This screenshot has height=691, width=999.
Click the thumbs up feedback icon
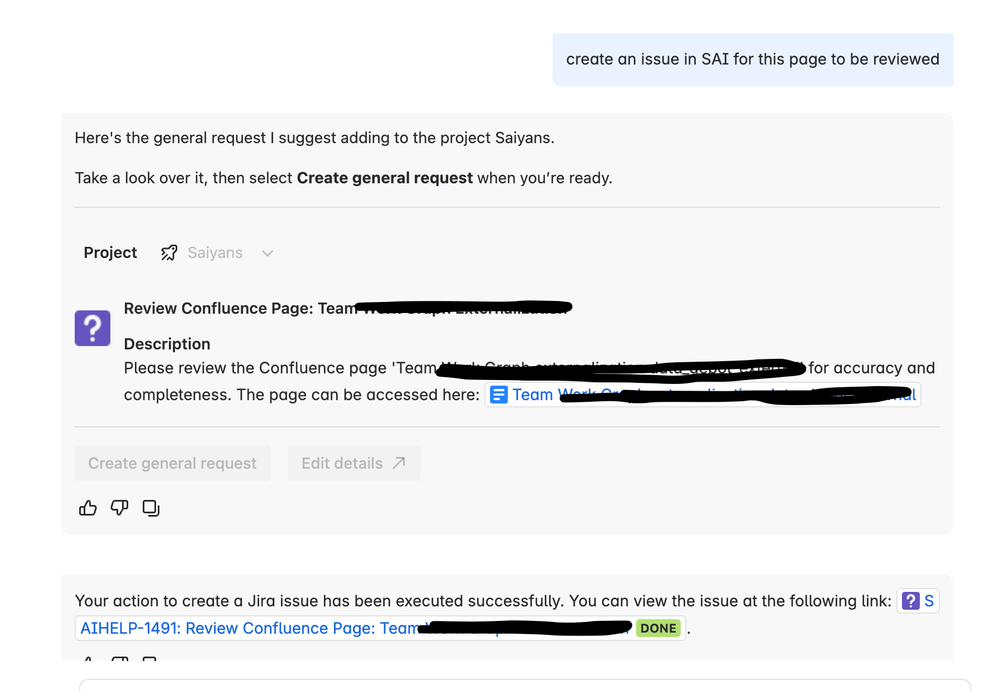[88, 508]
